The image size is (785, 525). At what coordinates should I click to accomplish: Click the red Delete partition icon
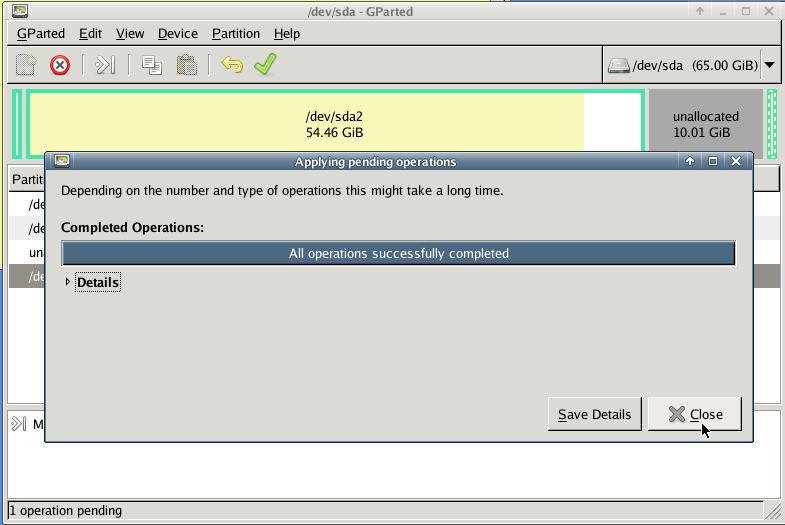tap(60, 65)
